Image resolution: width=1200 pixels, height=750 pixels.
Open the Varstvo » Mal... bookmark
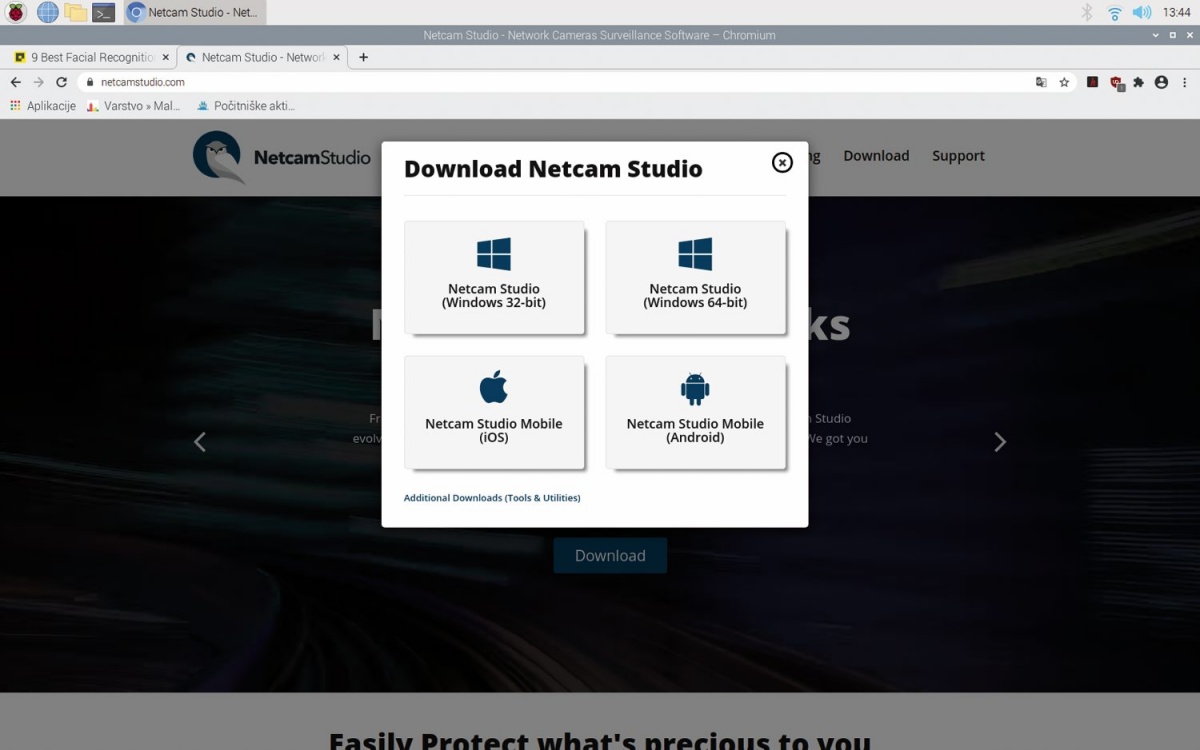pos(133,105)
